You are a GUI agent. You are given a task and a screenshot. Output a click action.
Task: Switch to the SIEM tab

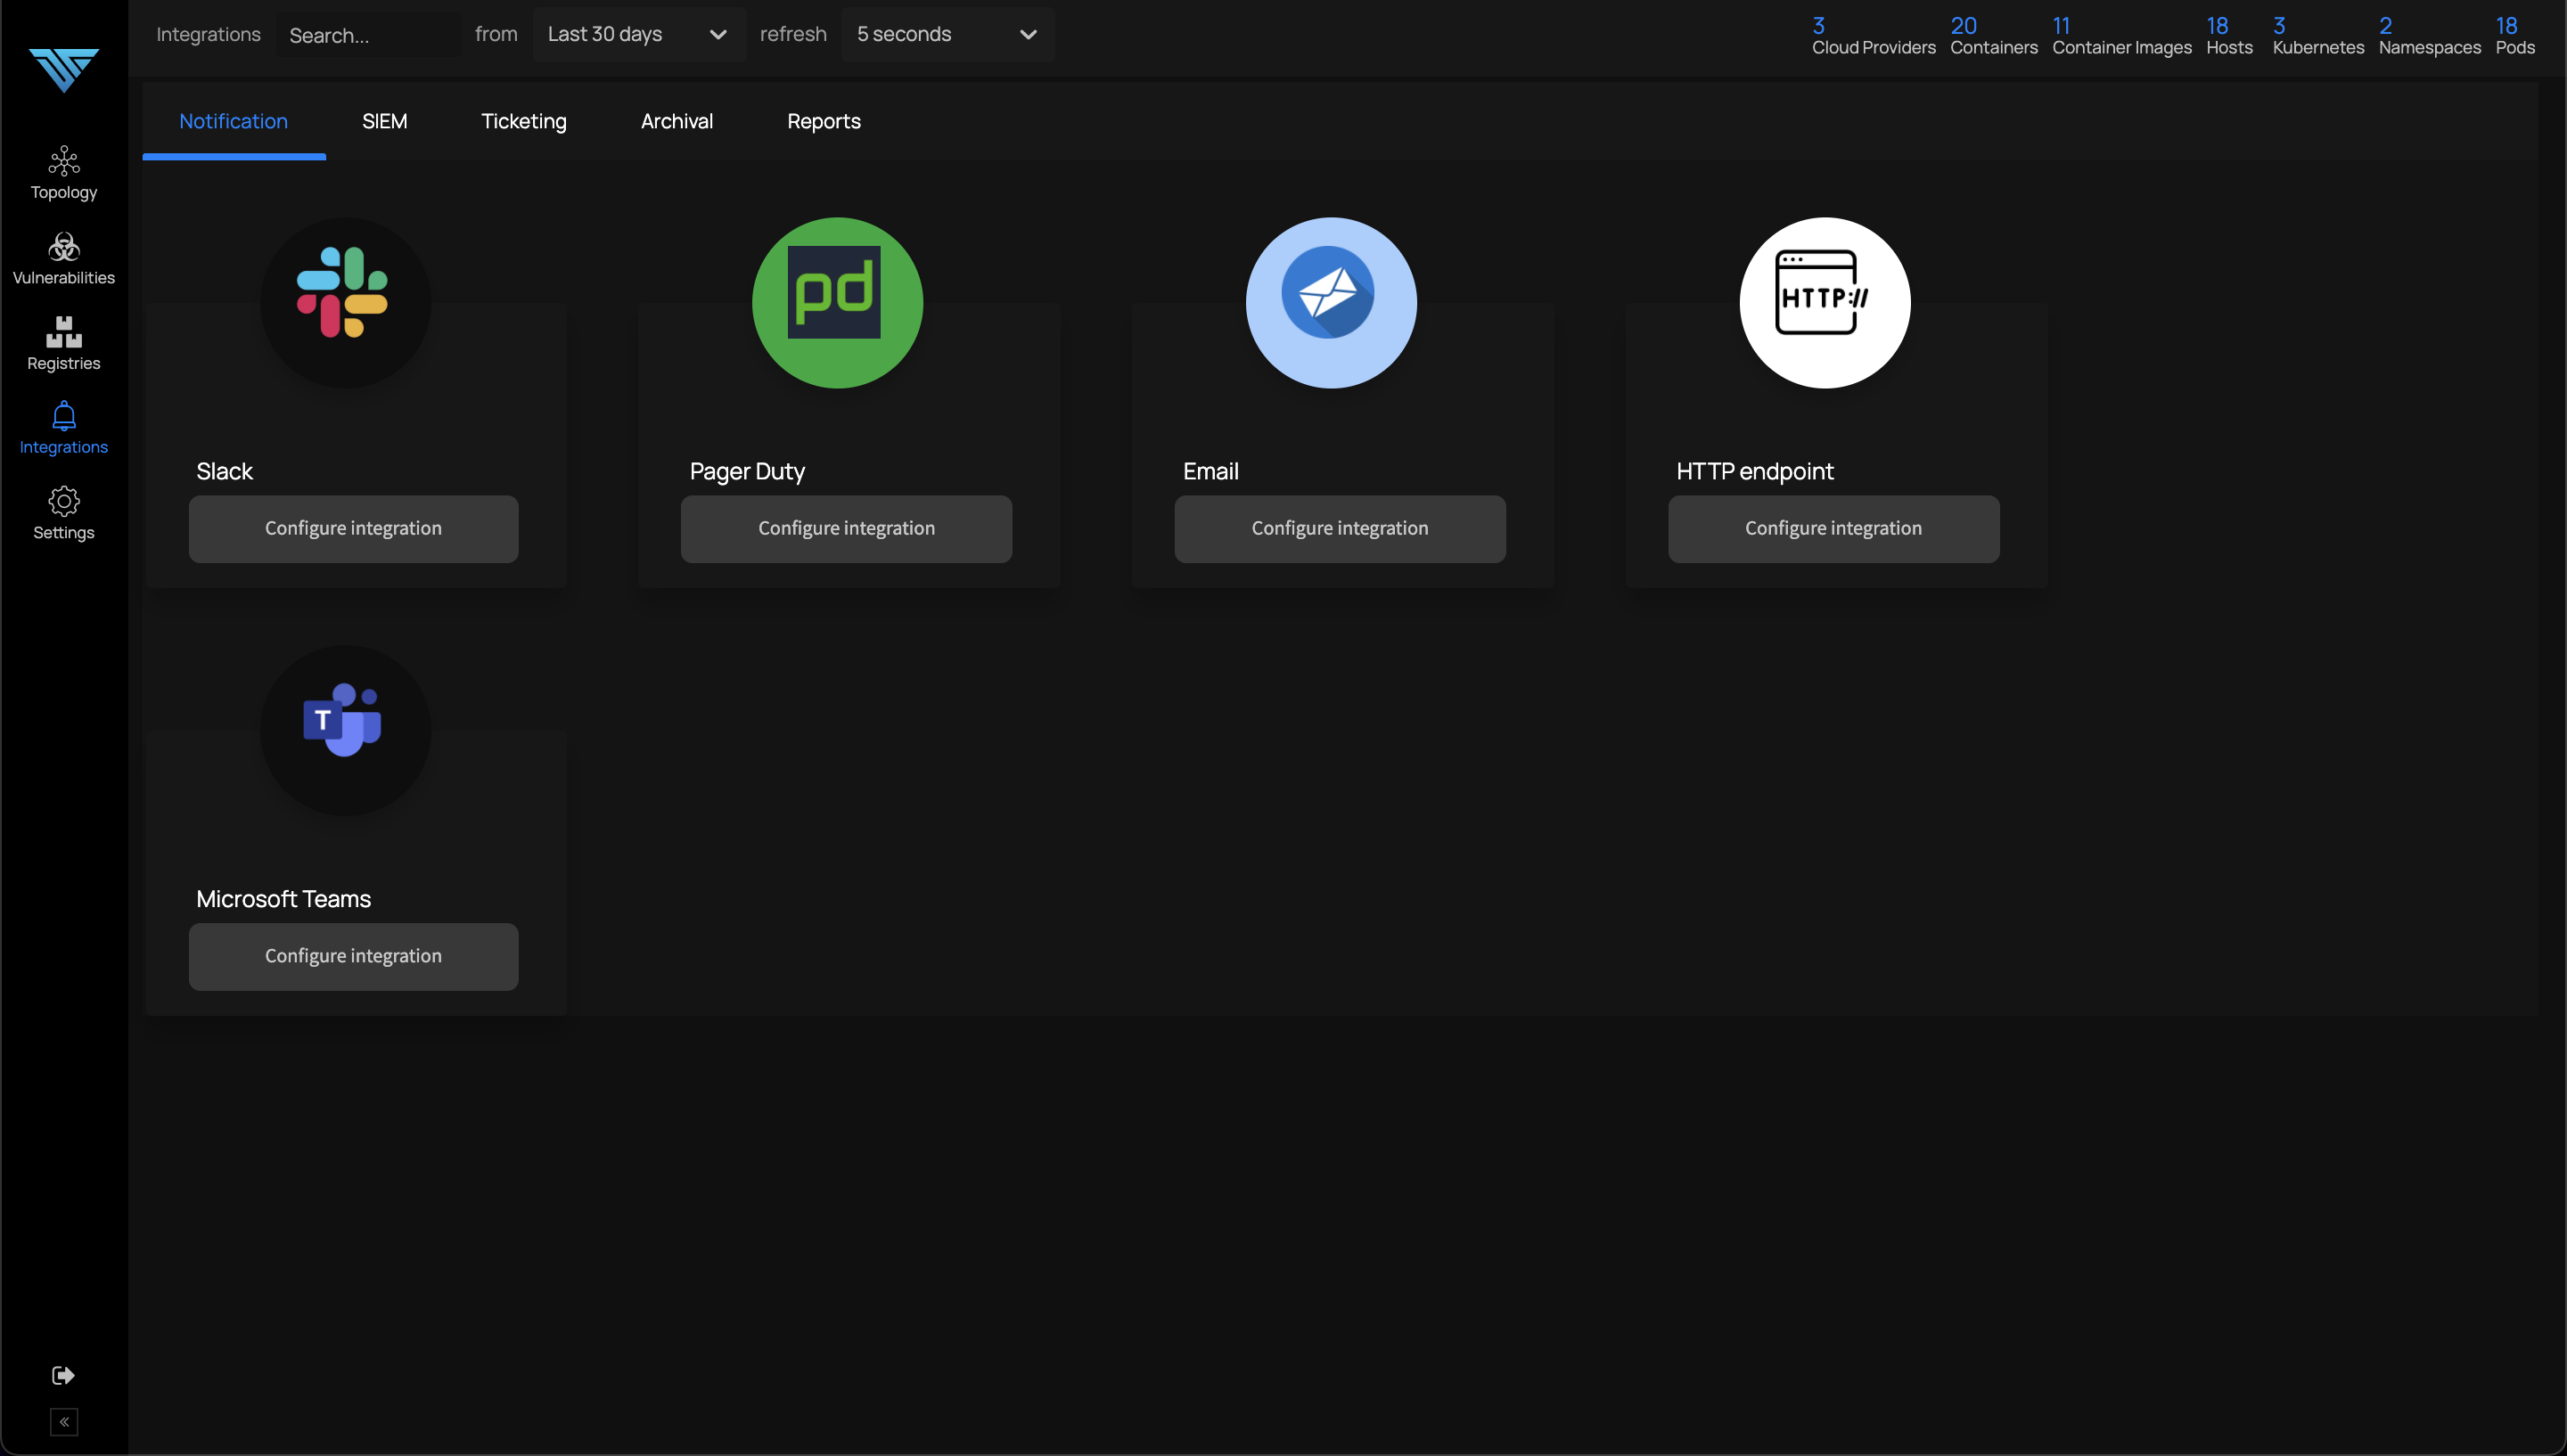pos(384,121)
